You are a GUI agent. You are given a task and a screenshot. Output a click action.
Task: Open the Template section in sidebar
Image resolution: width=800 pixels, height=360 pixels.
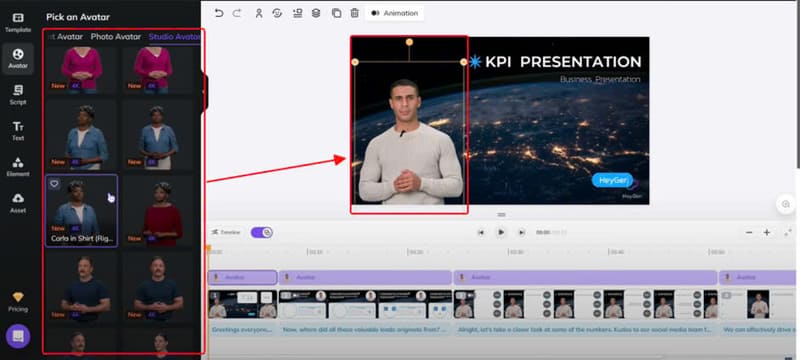tap(18, 22)
